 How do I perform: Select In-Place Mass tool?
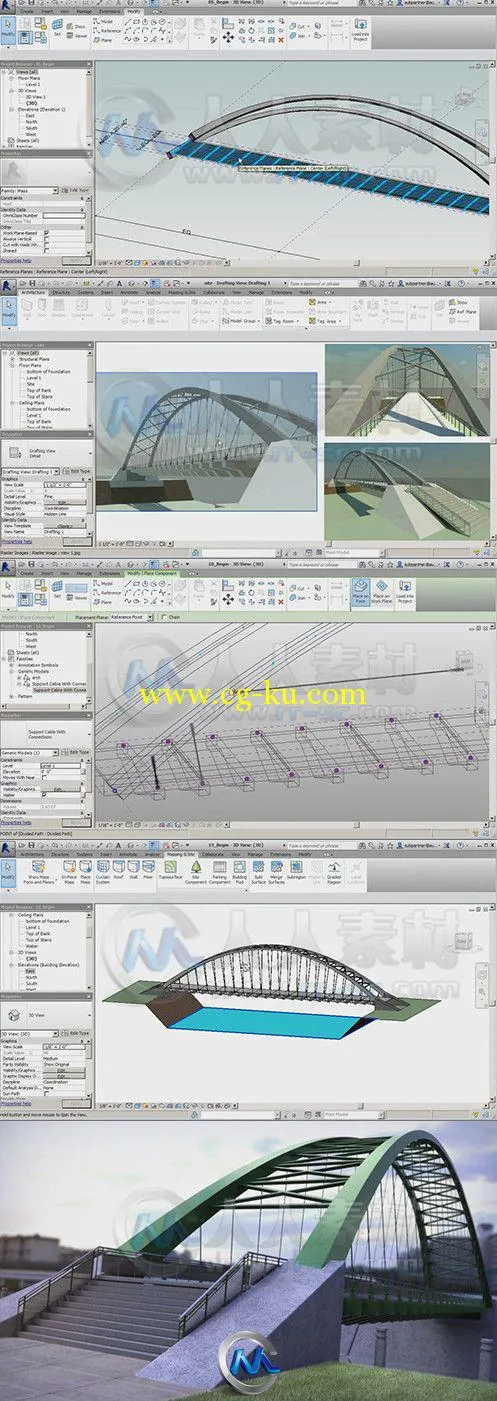tap(68, 872)
